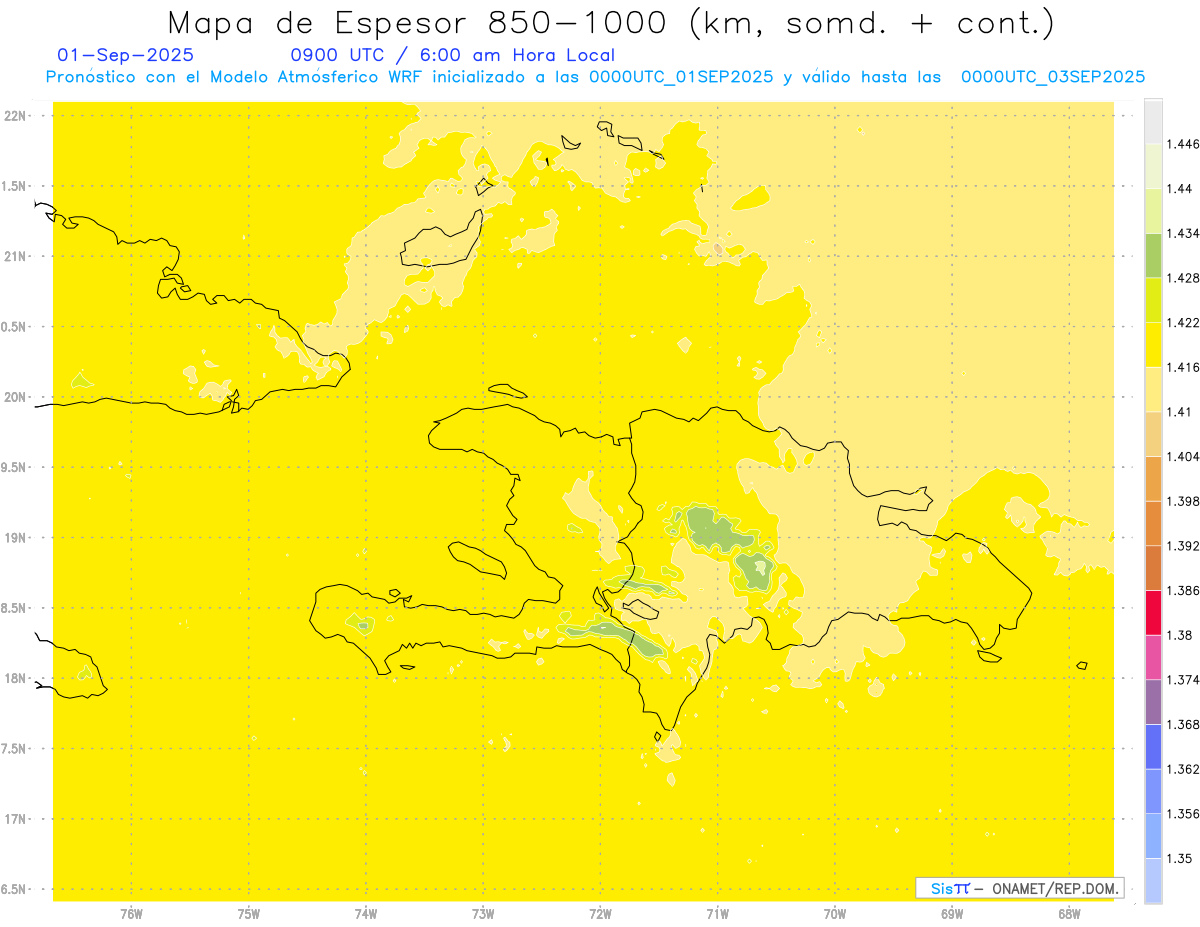
Task: Select the colorbar value '1.368'
Action: point(1185,724)
